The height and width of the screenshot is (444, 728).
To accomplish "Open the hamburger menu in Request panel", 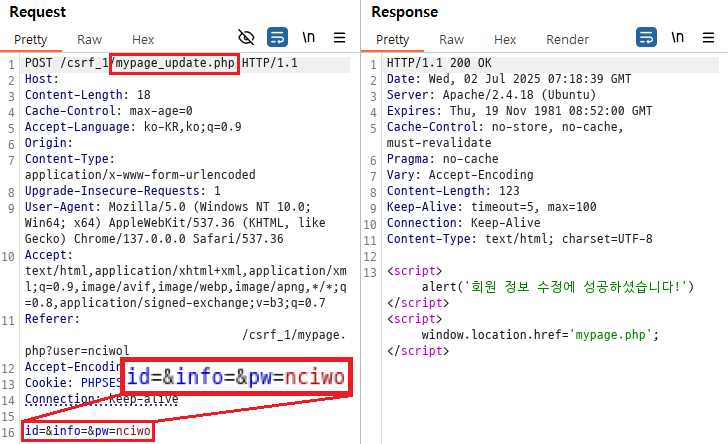I will 339,37.
